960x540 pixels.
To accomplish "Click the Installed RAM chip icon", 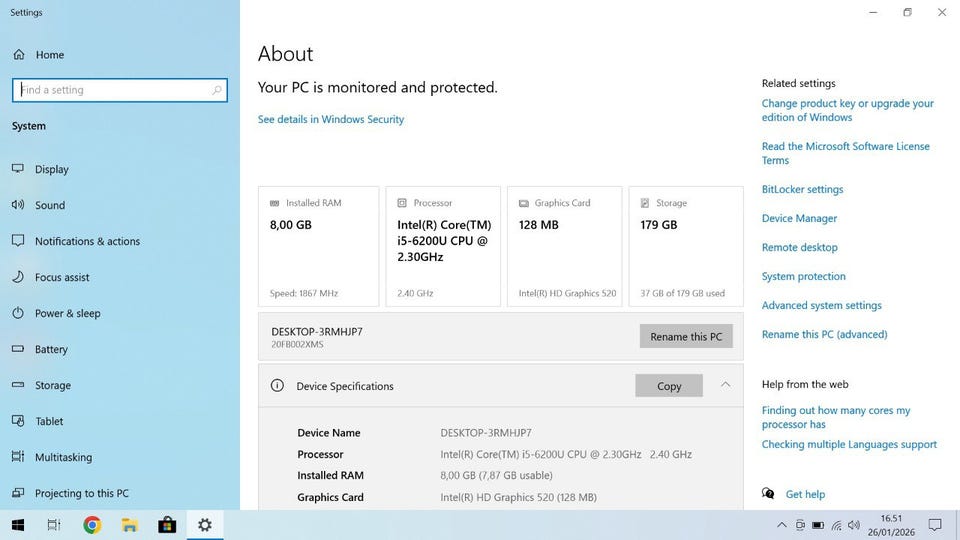I will coord(274,203).
